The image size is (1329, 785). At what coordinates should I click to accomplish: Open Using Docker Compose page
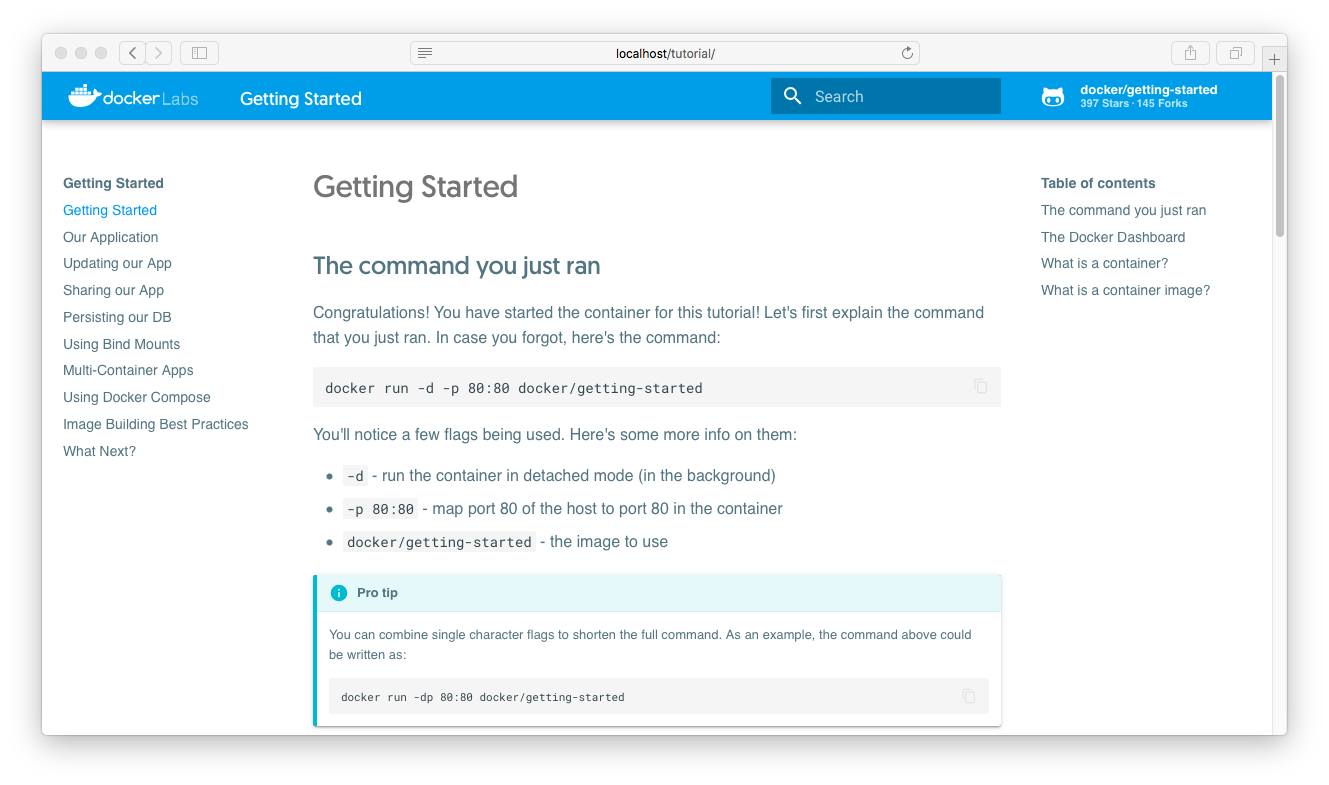pos(137,397)
